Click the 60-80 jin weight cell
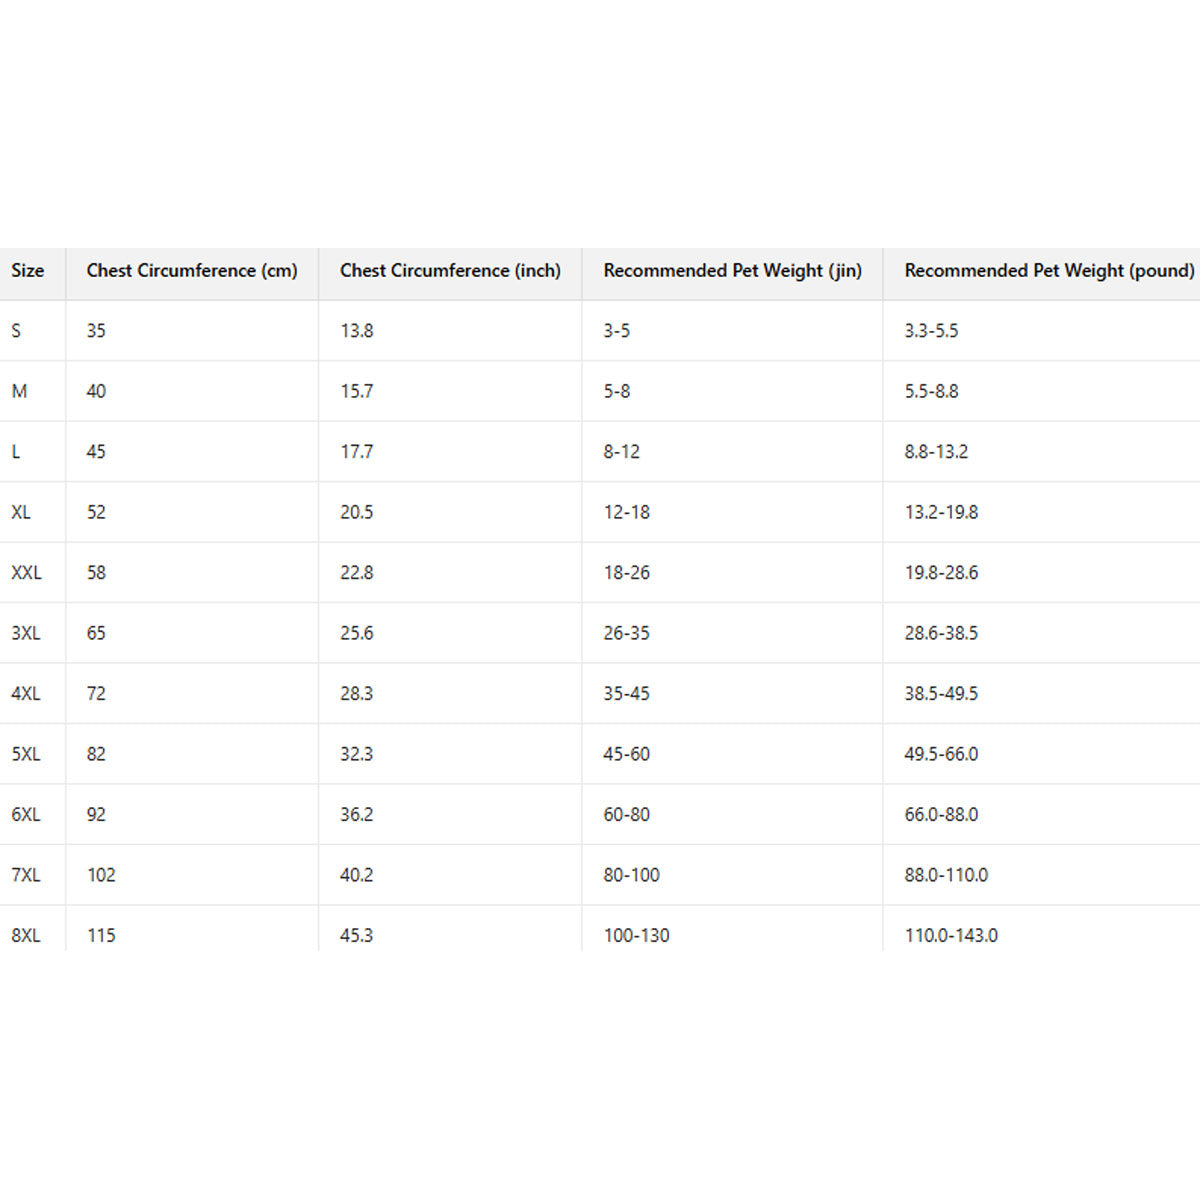Image resolution: width=1200 pixels, height=1200 pixels. (626, 815)
